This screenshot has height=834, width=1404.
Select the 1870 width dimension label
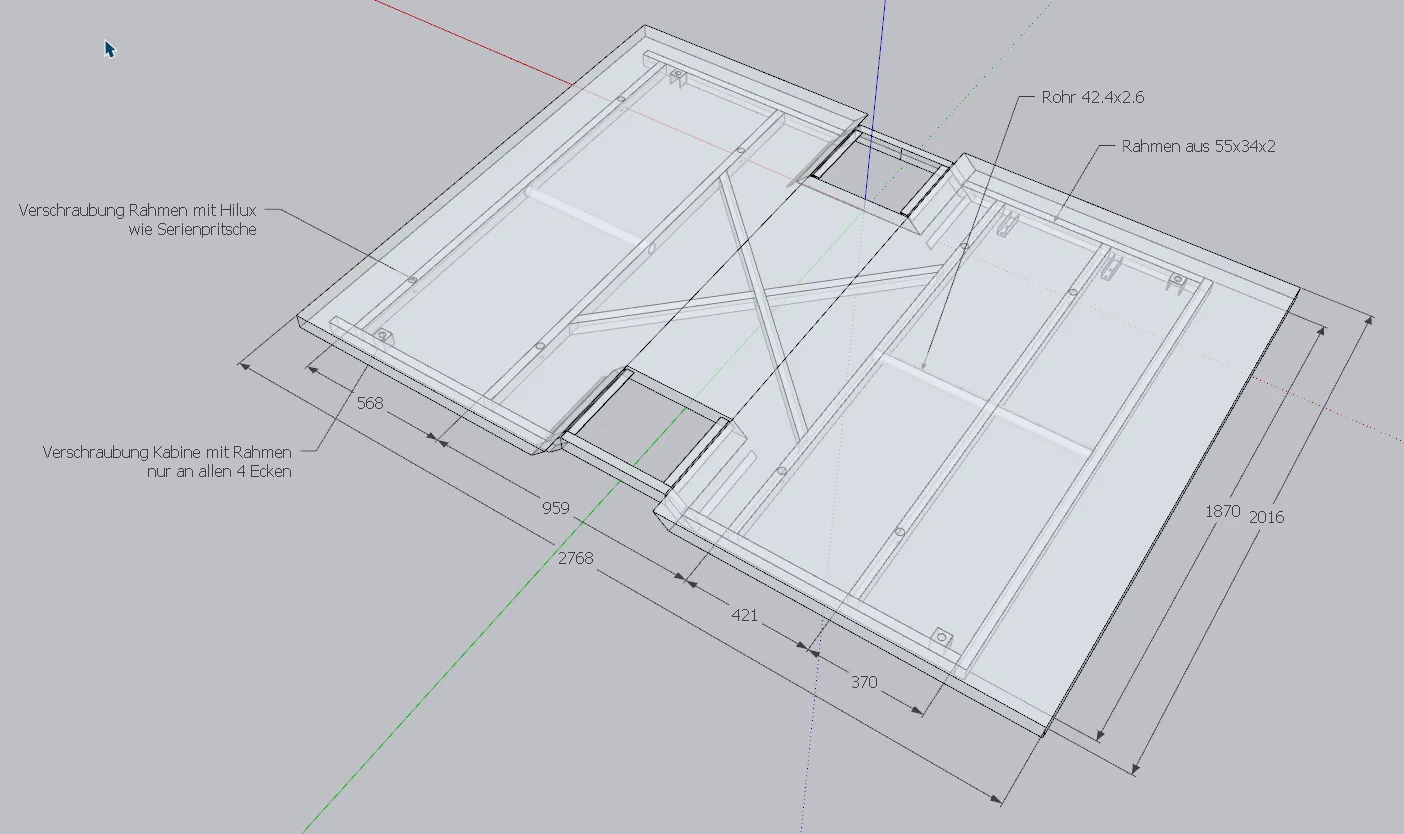(x=1222, y=511)
